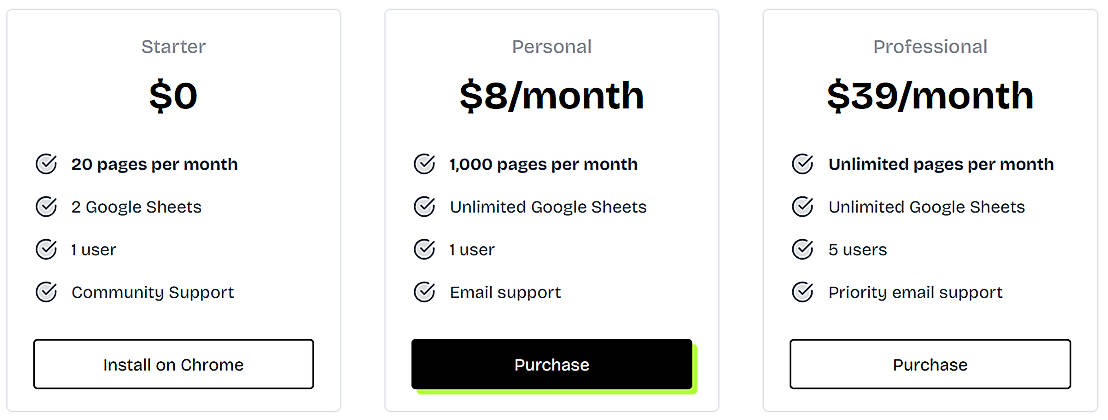1108x420 pixels.
Task: Click checkmark icon next to Unlimited pages per month
Action: [802, 164]
